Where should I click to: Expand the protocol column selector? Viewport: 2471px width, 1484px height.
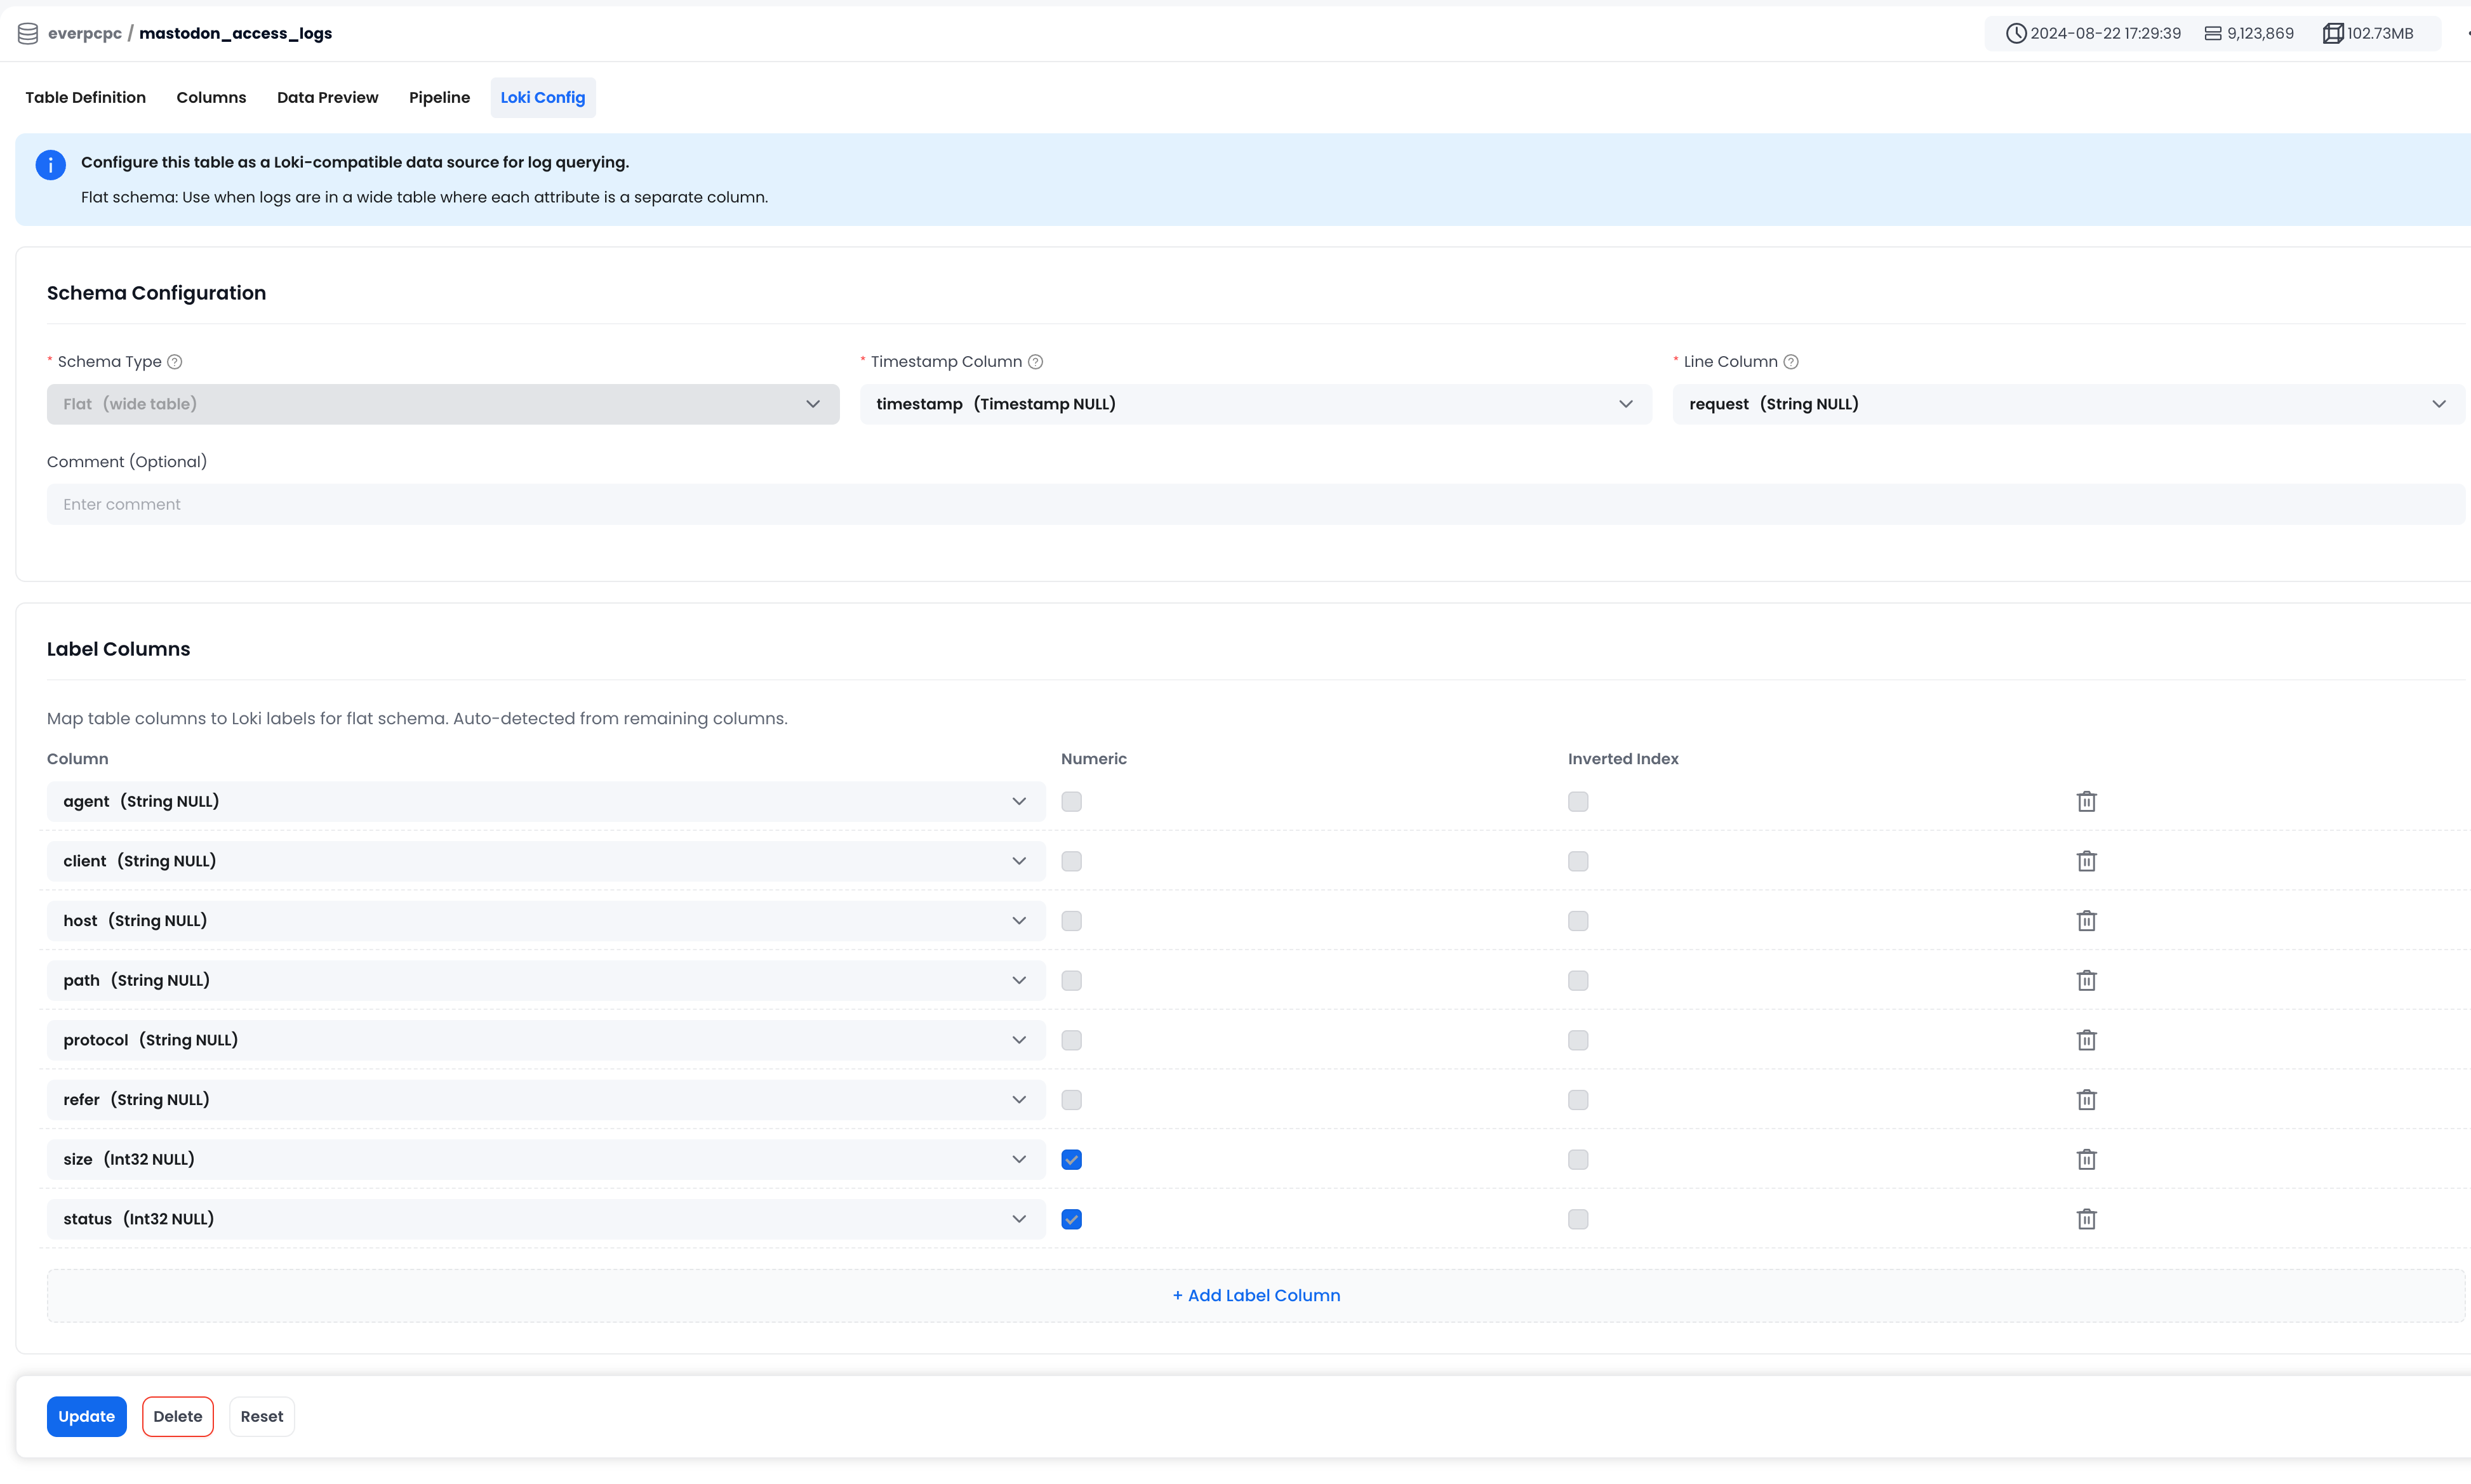(1019, 1040)
